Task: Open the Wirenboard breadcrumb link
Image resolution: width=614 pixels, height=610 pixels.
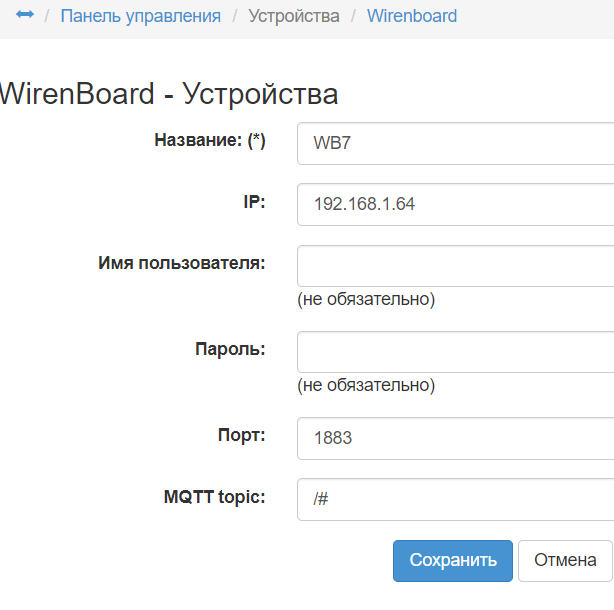Action: click(x=412, y=16)
